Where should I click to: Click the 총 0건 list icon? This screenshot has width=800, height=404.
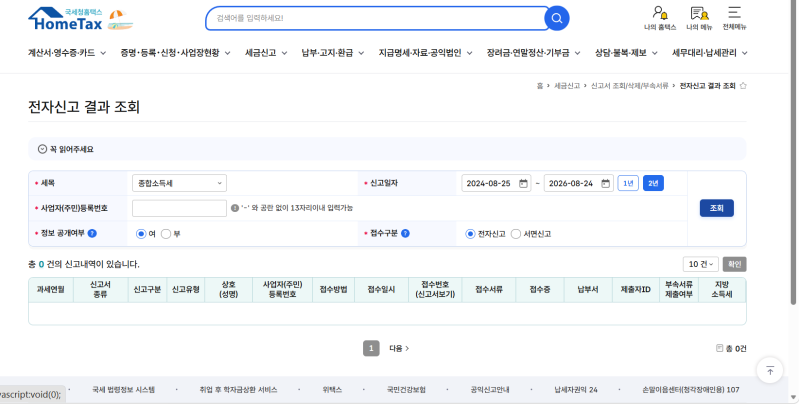pyautogui.click(x=719, y=348)
